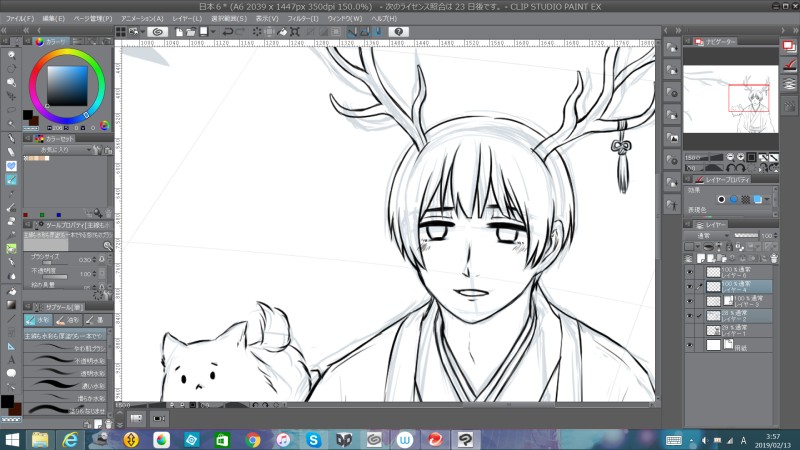This screenshot has height=450, width=800.
Task: Open フィルター(I) menu
Action: tap(303, 18)
